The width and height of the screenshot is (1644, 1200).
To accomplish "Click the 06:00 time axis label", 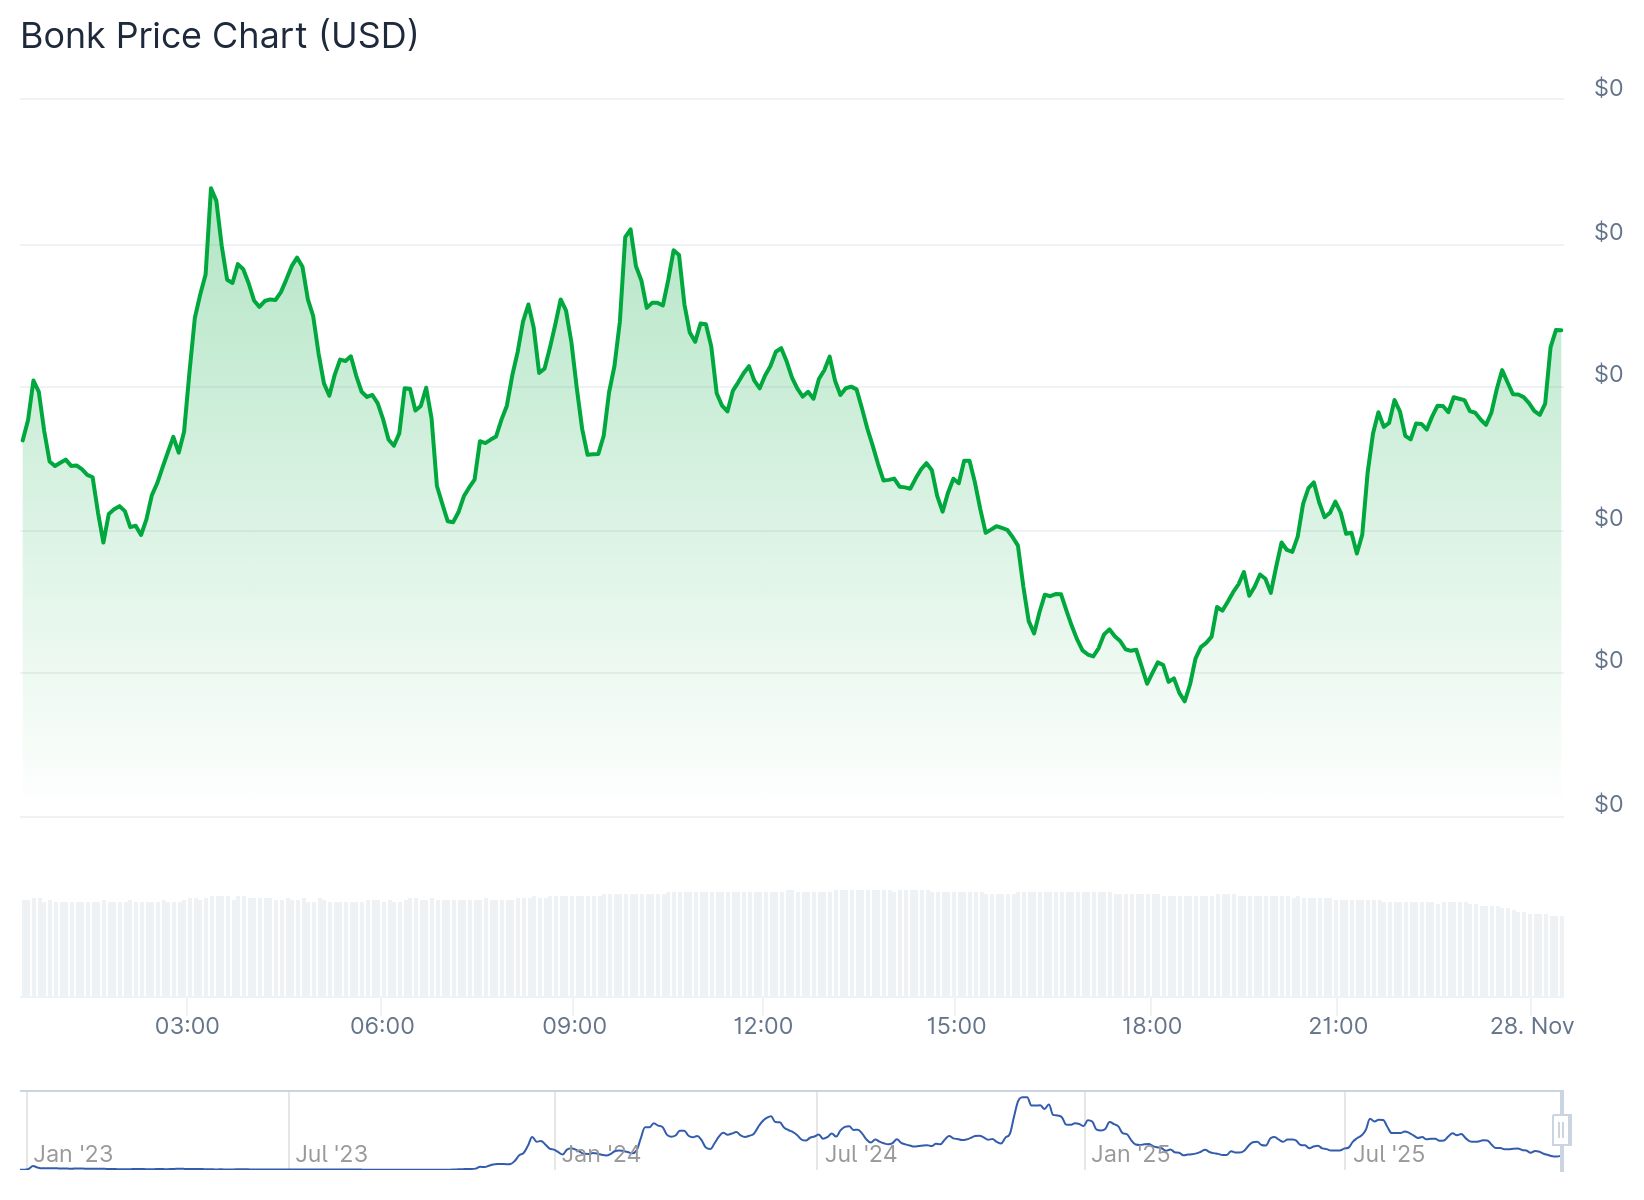I will [x=382, y=1026].
